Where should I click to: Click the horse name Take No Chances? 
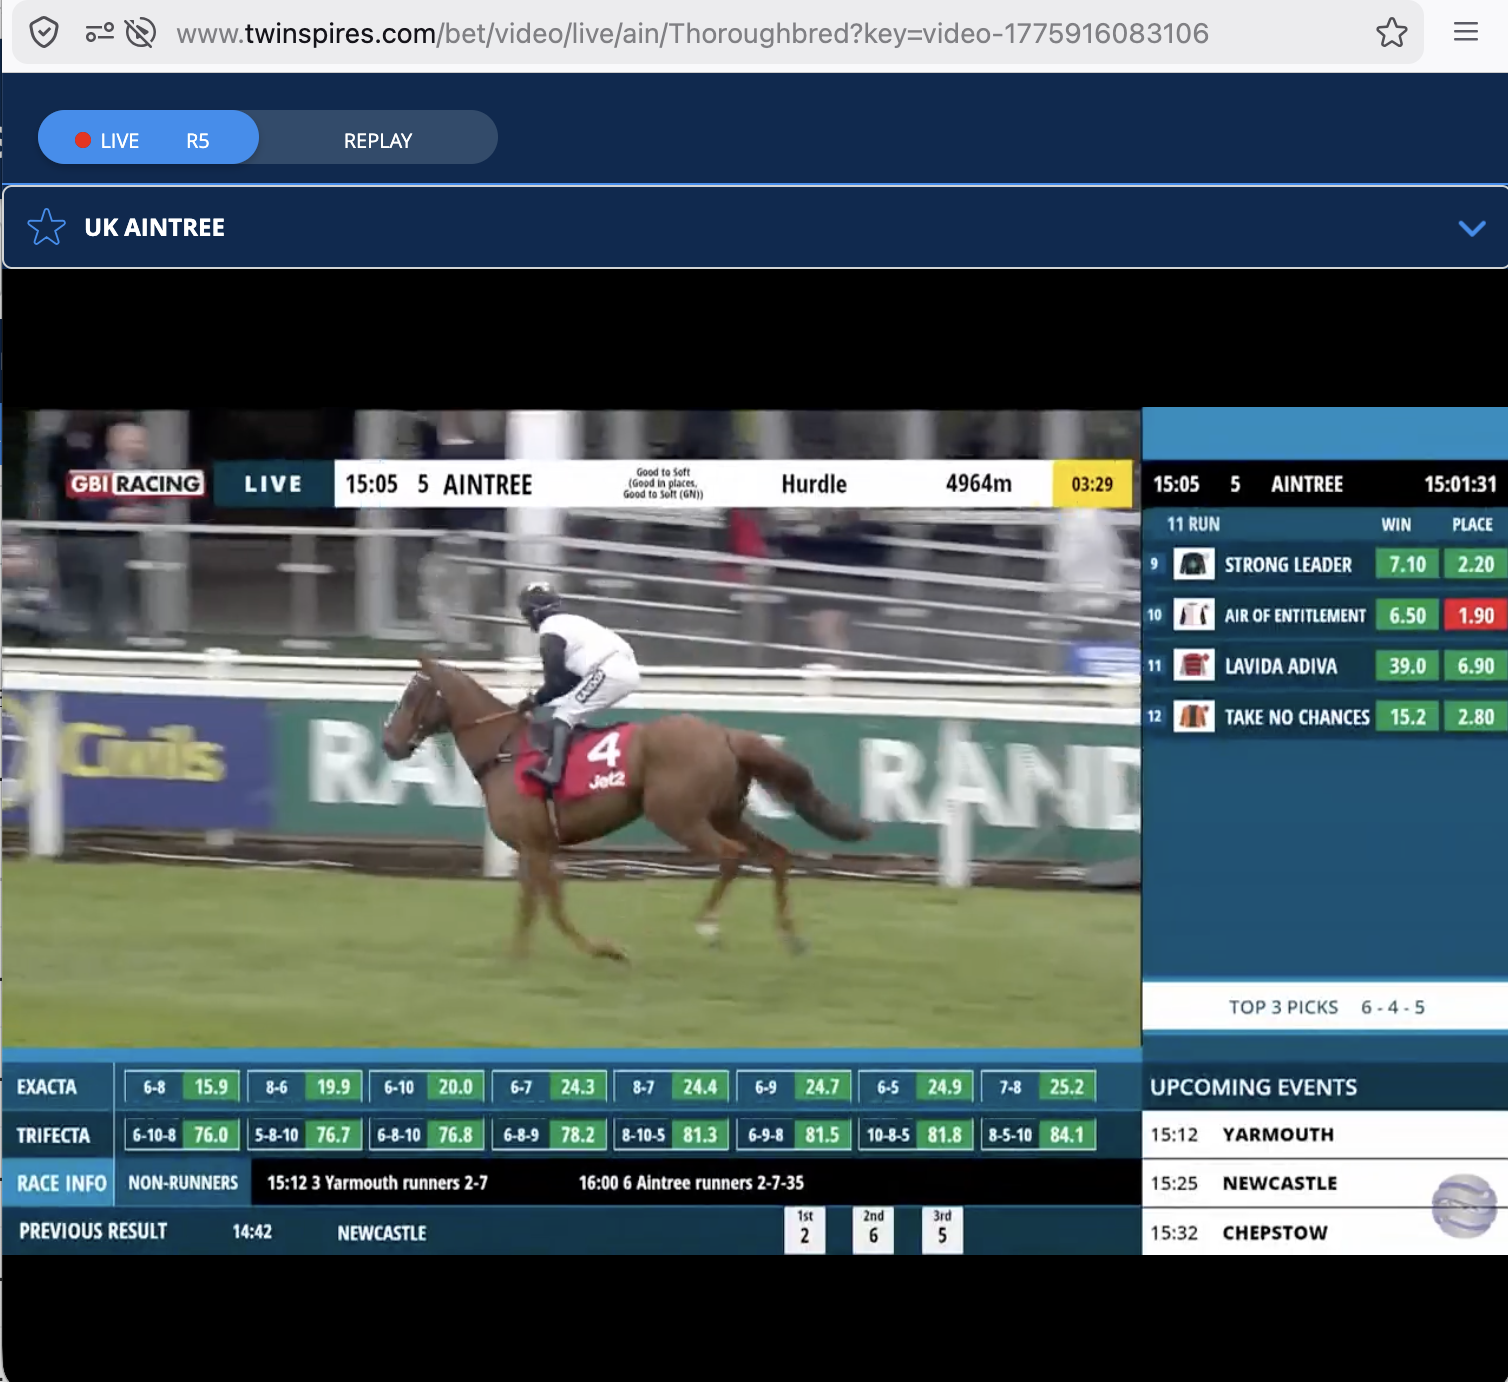point(1297,718)
